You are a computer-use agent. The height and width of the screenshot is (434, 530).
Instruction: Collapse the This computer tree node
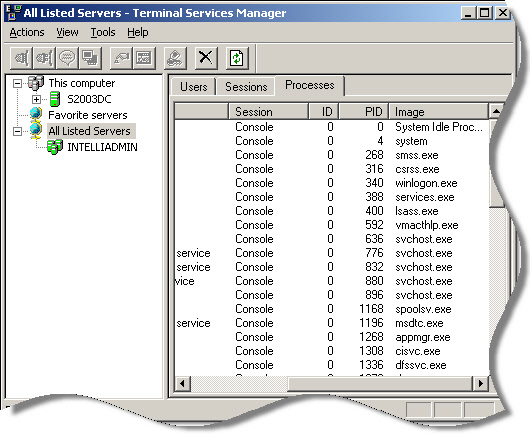point(17,83)
